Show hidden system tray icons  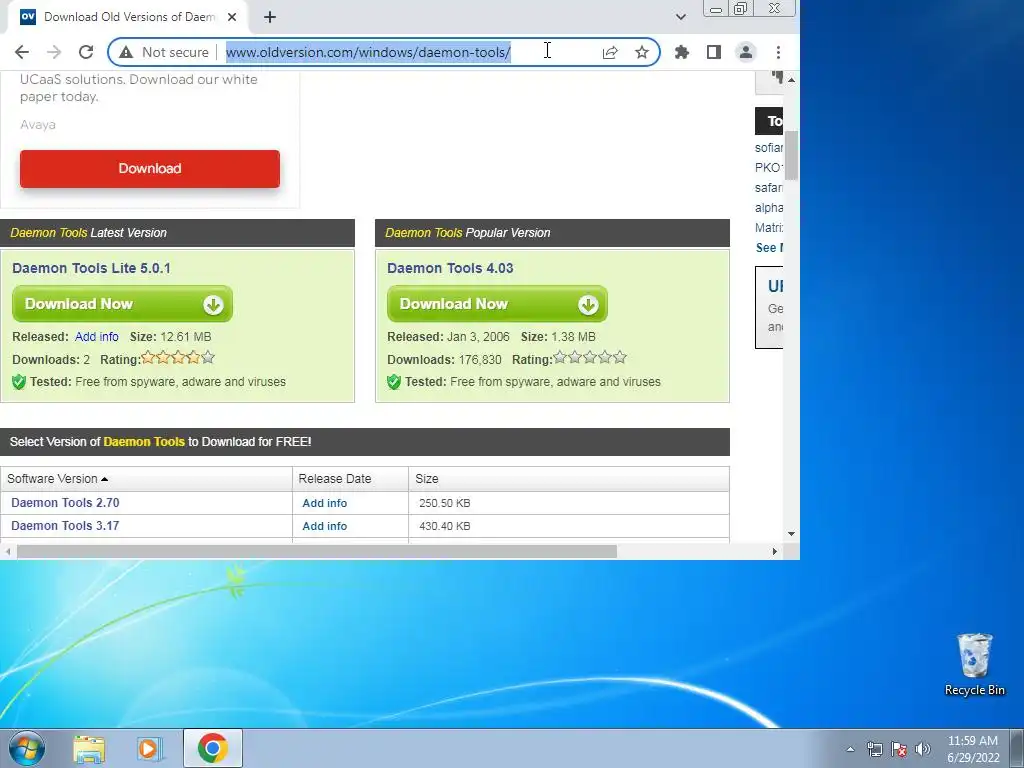coord(850,749)
